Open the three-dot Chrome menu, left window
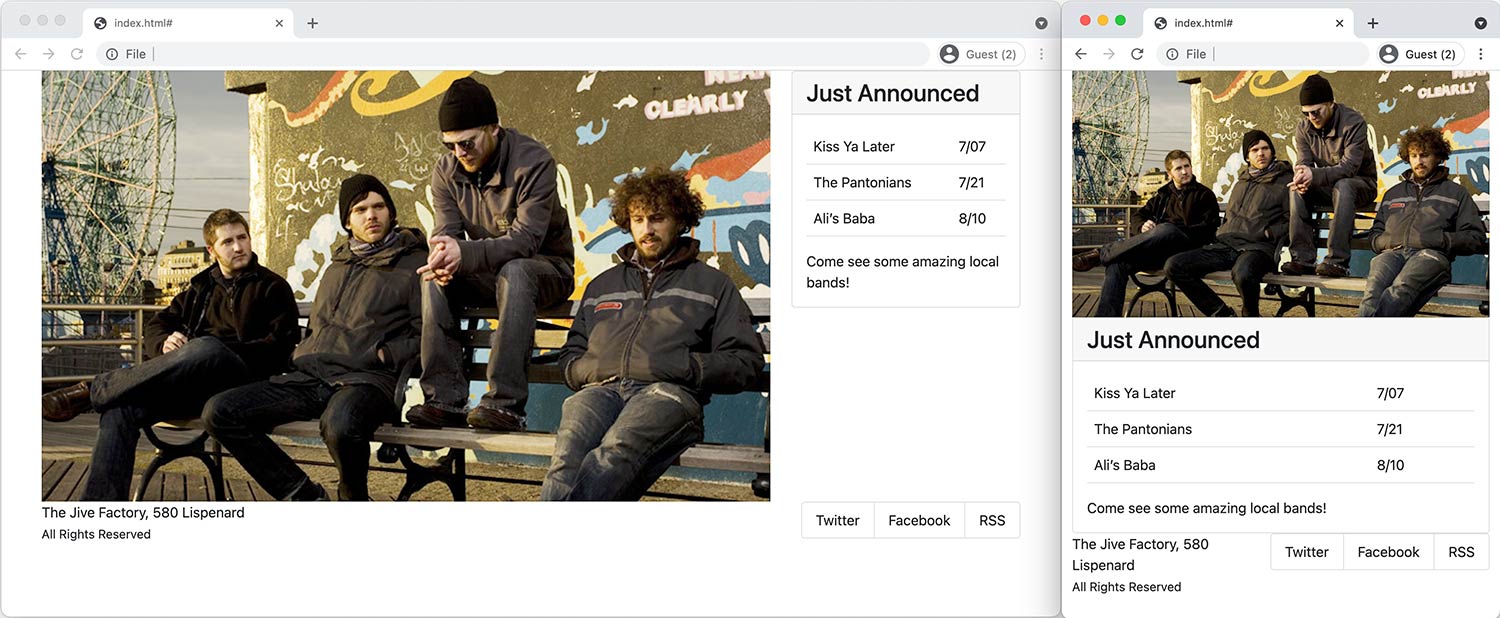The height and width of the screenshot is (618, 1500). click(1041, 54)
